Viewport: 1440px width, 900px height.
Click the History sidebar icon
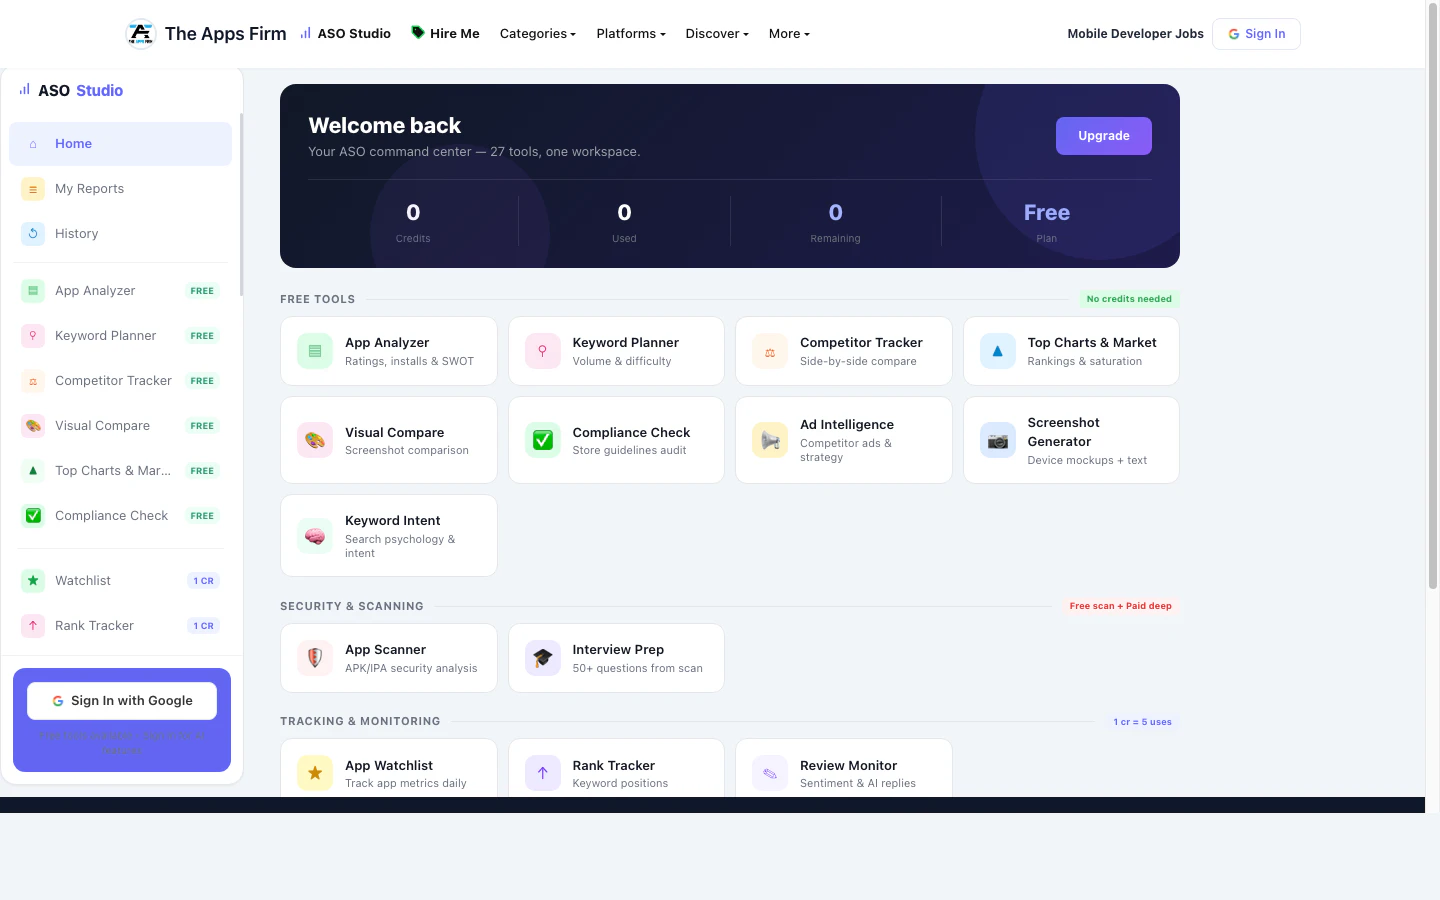33,234
